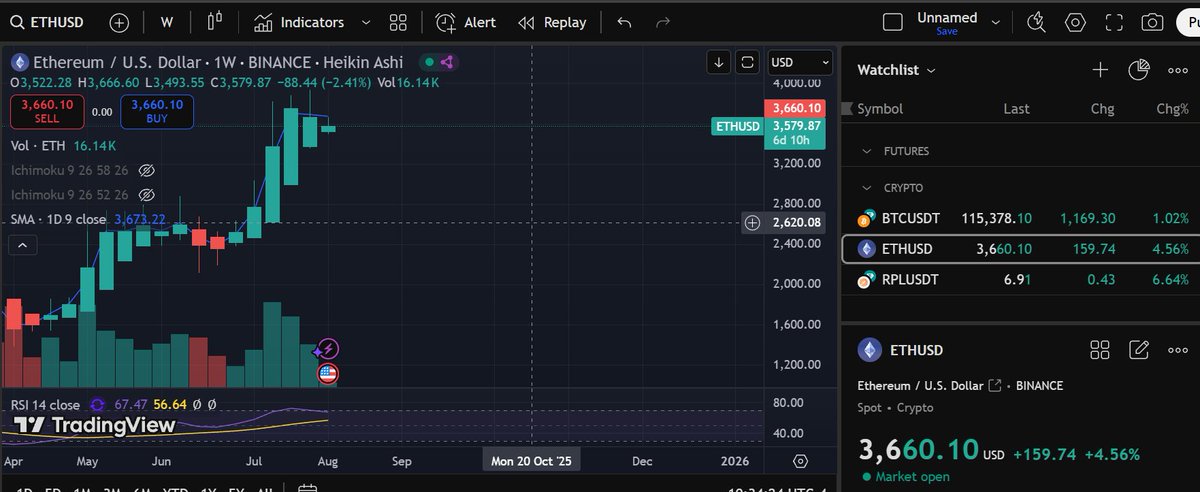Open the candle chart style menu
The image size is (1200, 492).
215,22
